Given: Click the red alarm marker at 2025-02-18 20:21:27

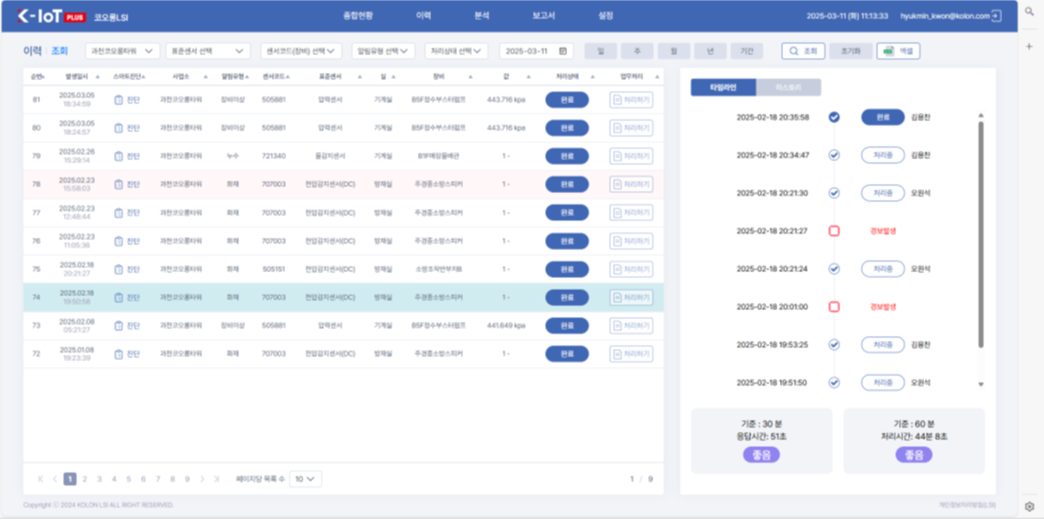Looking at the screenshot, I should pos(834,231).
